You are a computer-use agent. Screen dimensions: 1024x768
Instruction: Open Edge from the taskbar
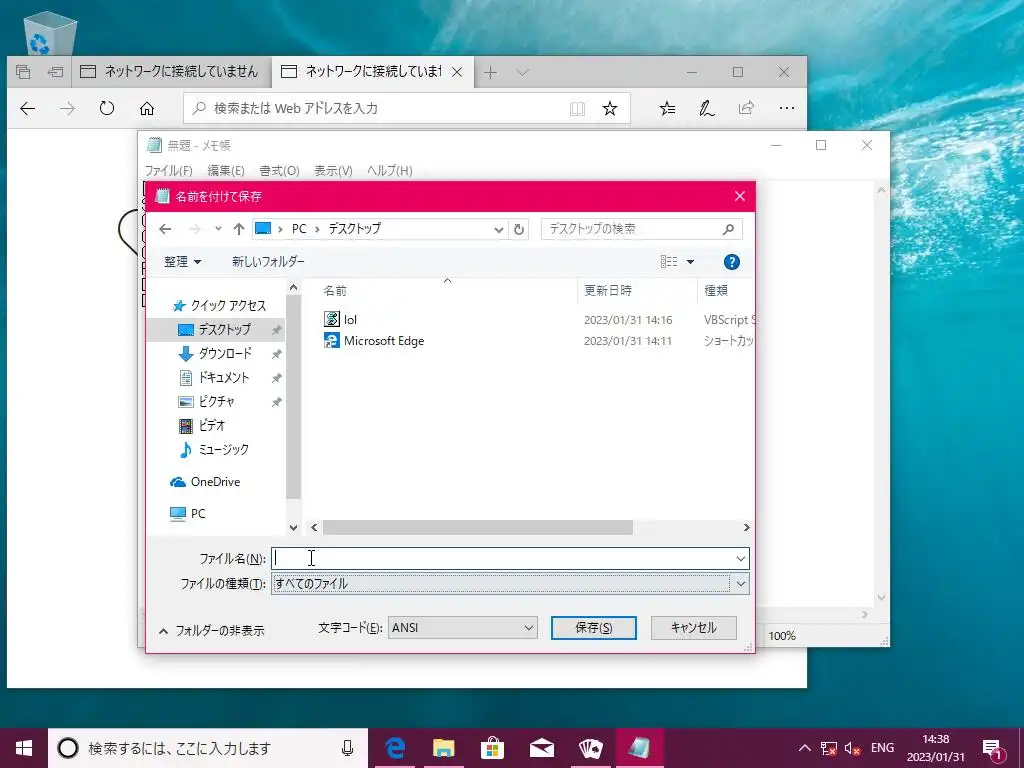(395, 748)
